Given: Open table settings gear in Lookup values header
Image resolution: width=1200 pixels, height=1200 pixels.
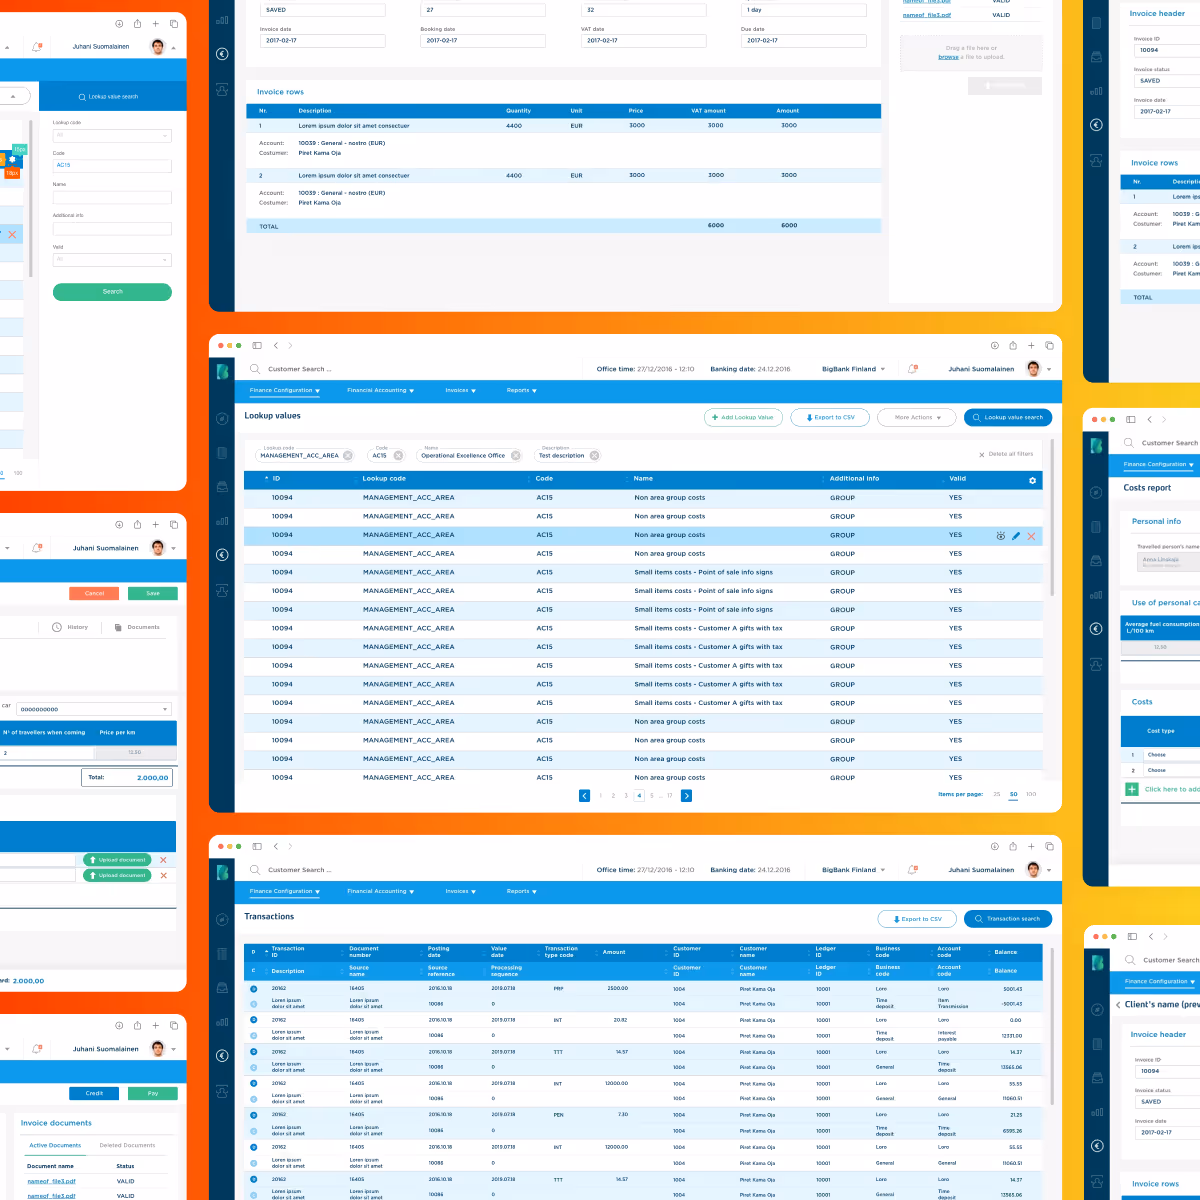Looking at the screenshot, I should 1033,480.
